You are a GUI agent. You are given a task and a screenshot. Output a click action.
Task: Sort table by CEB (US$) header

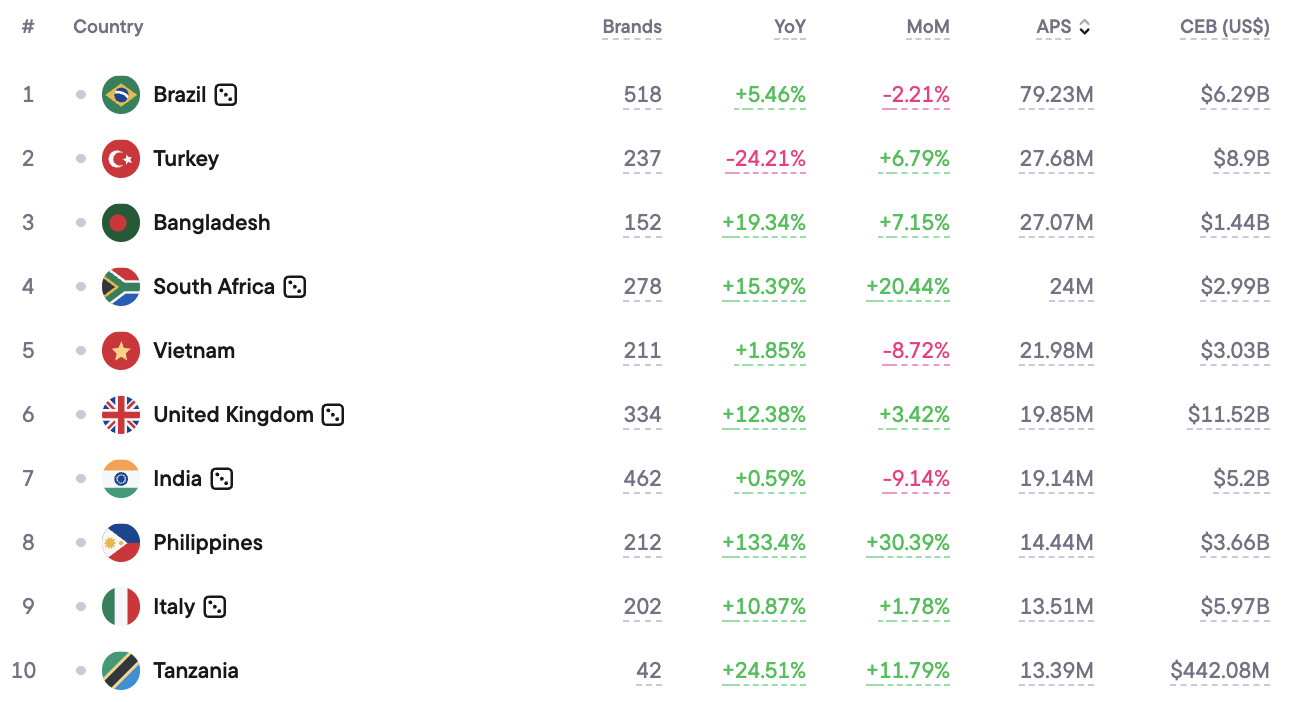point(1225,27)
